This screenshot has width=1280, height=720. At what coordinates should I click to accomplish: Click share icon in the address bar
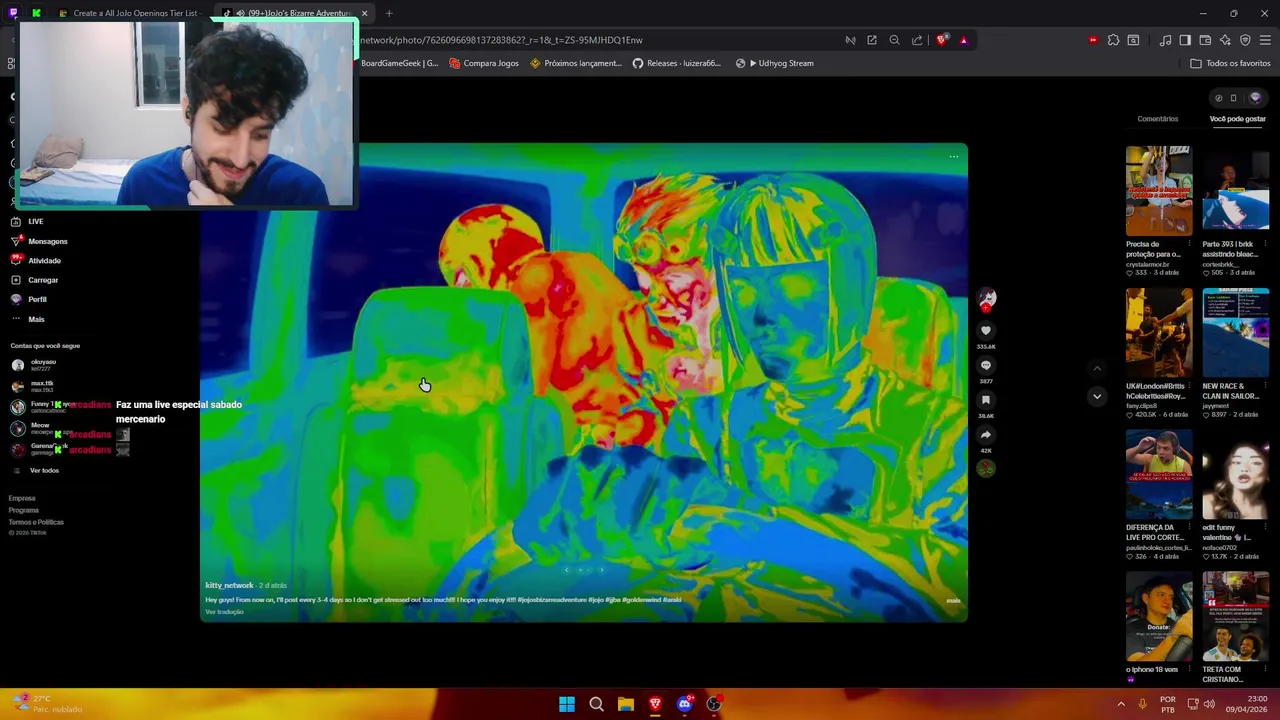click(917, 40)
